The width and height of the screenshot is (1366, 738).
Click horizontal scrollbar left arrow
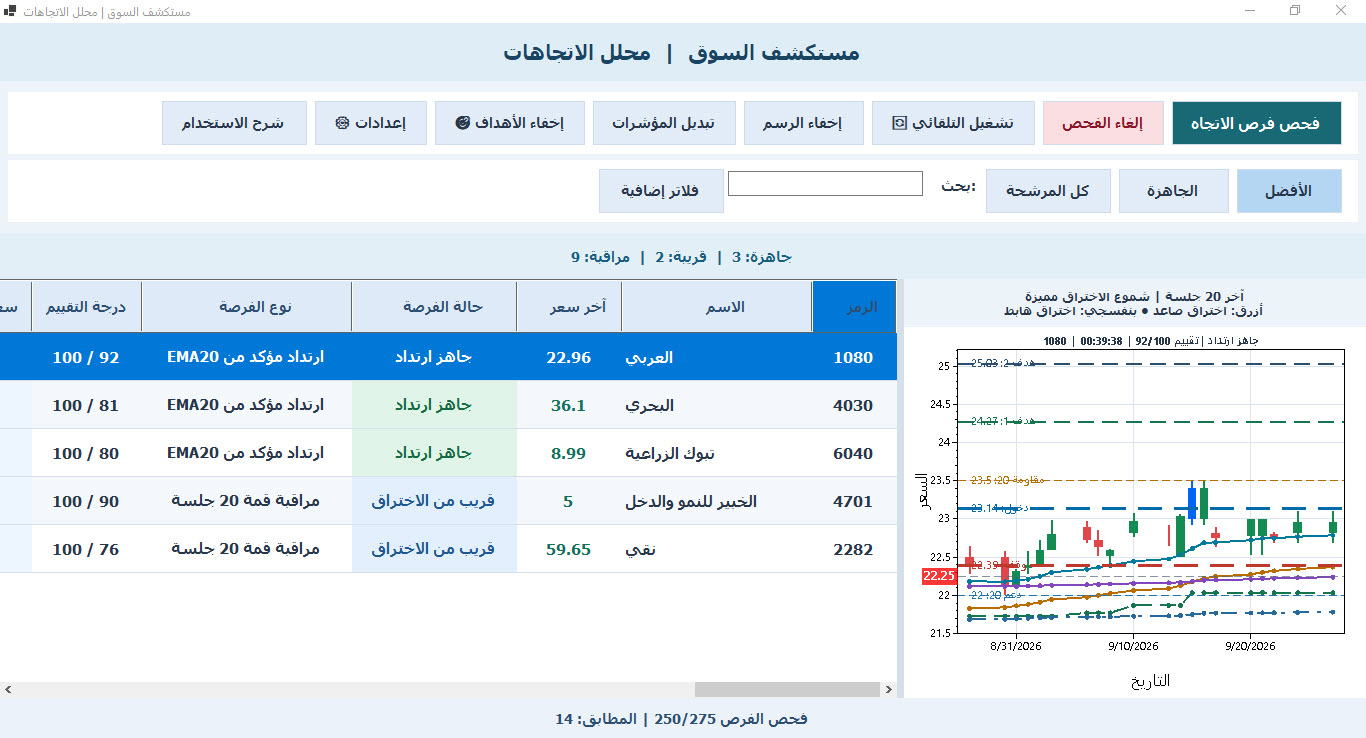pos(8,689)
